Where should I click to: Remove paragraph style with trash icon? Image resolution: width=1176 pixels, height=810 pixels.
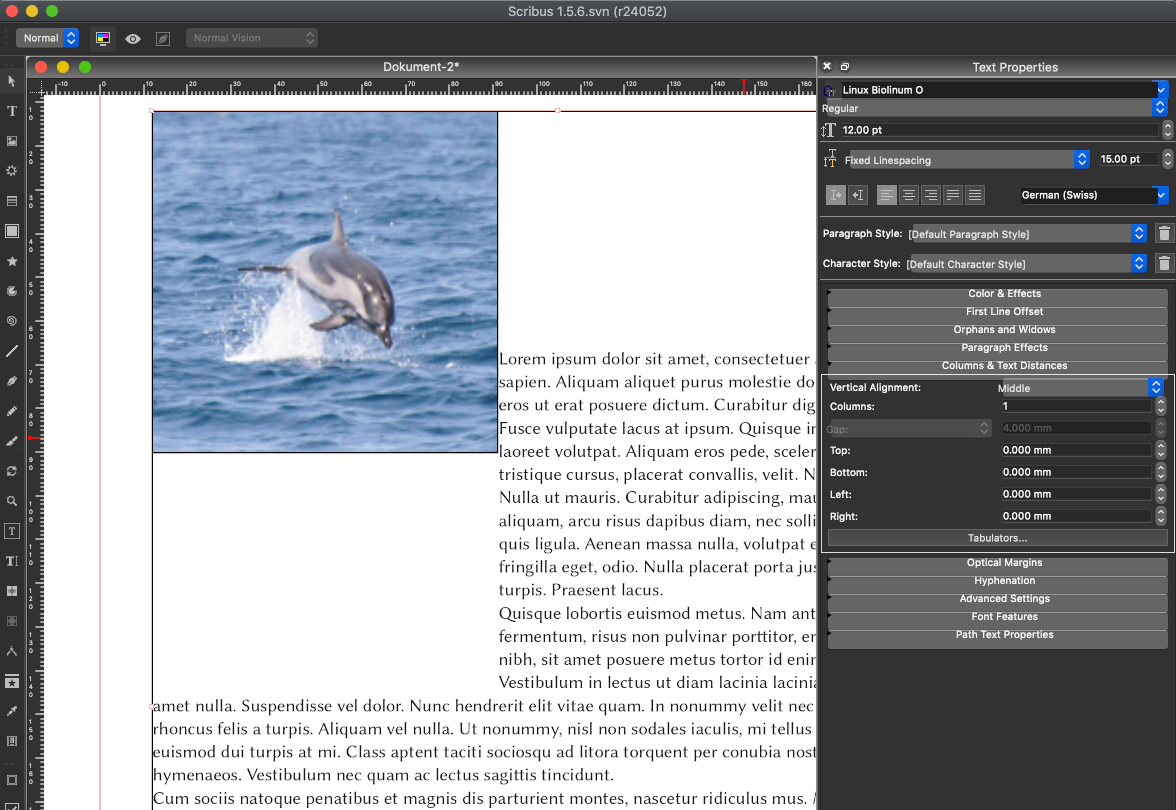(1164, 234)
